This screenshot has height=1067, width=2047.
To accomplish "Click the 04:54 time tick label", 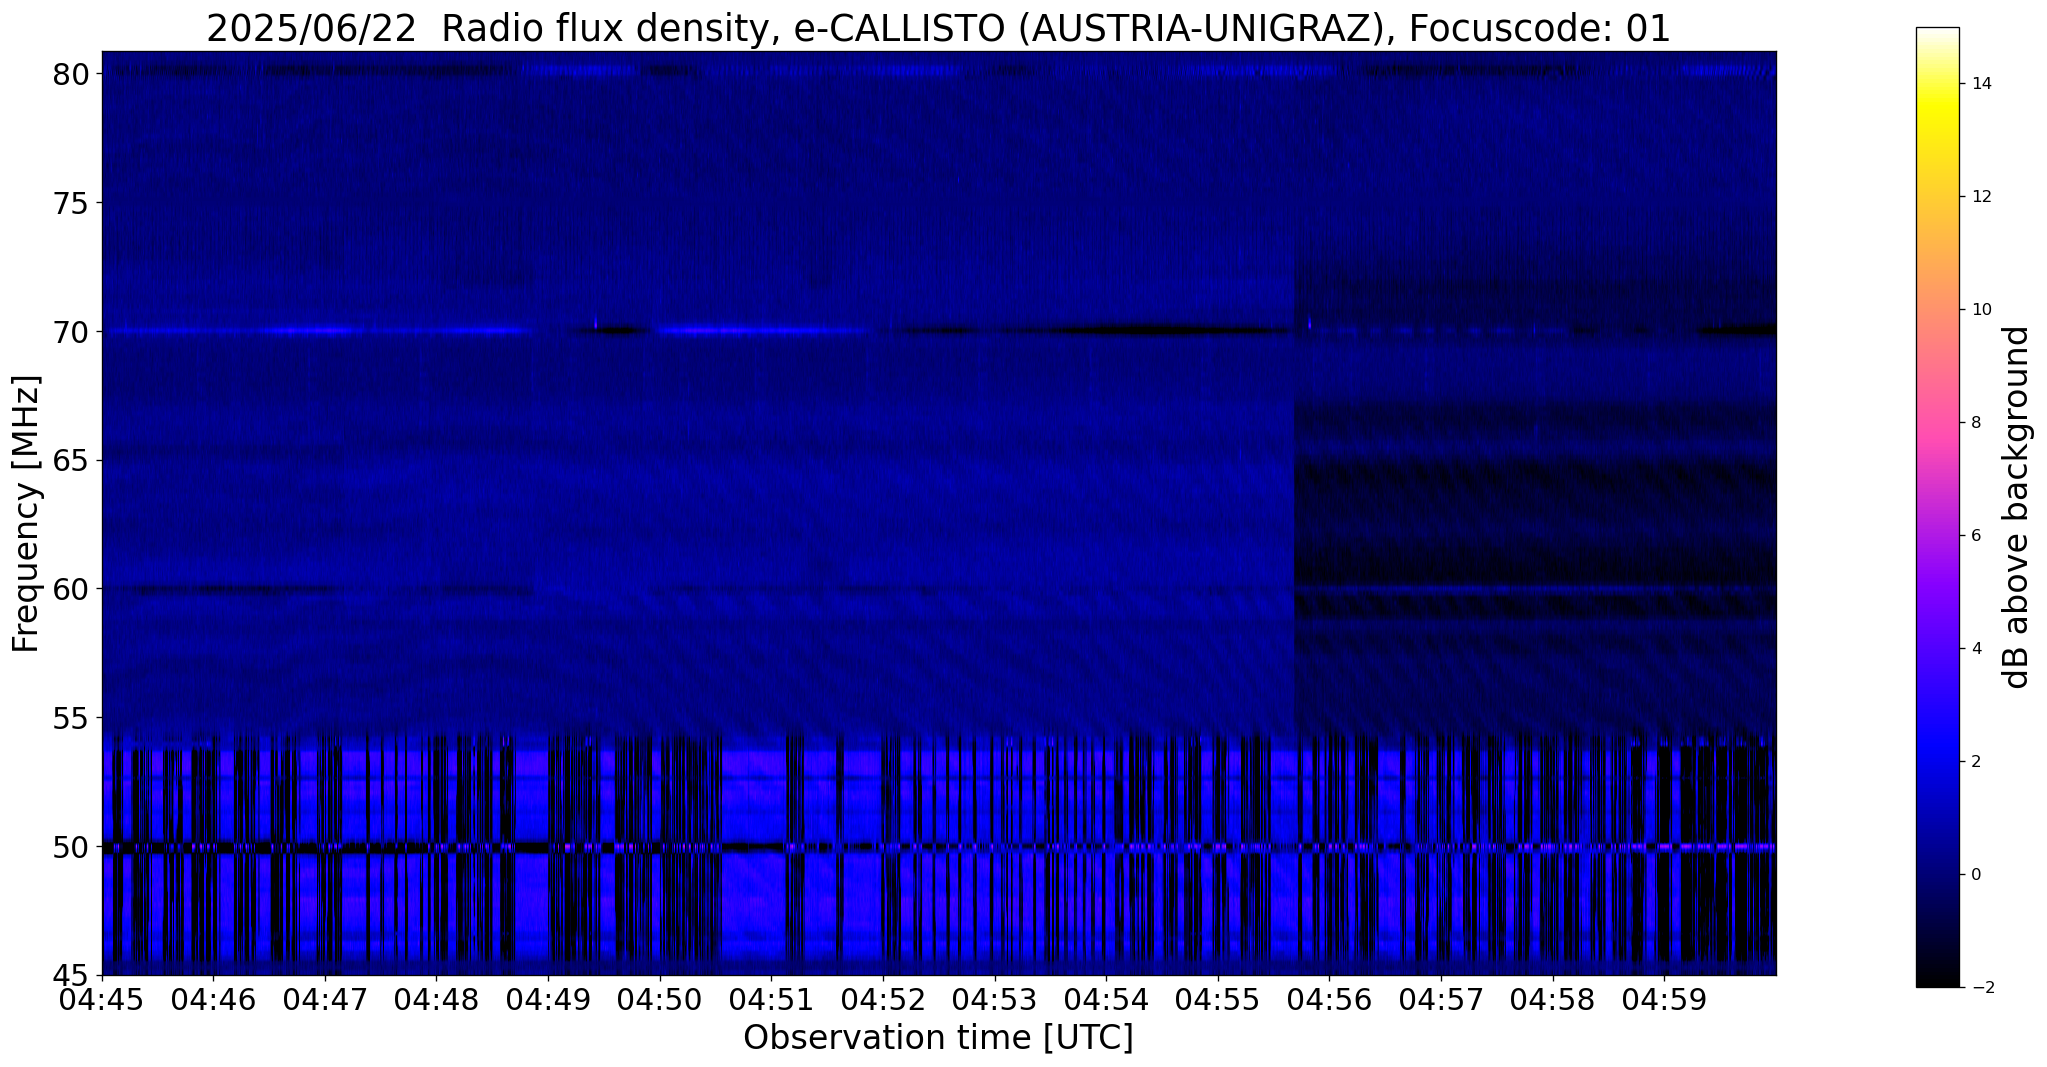I will [1106, 1000].
